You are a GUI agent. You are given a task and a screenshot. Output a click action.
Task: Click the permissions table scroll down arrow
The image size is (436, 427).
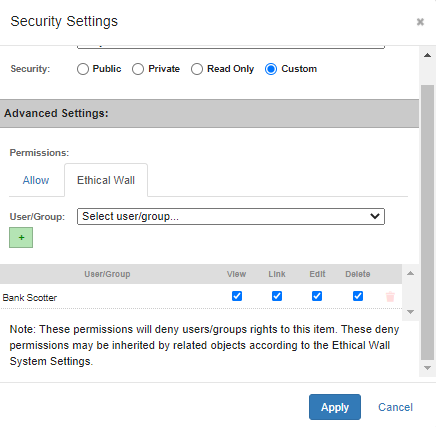[x=410, y=312]
